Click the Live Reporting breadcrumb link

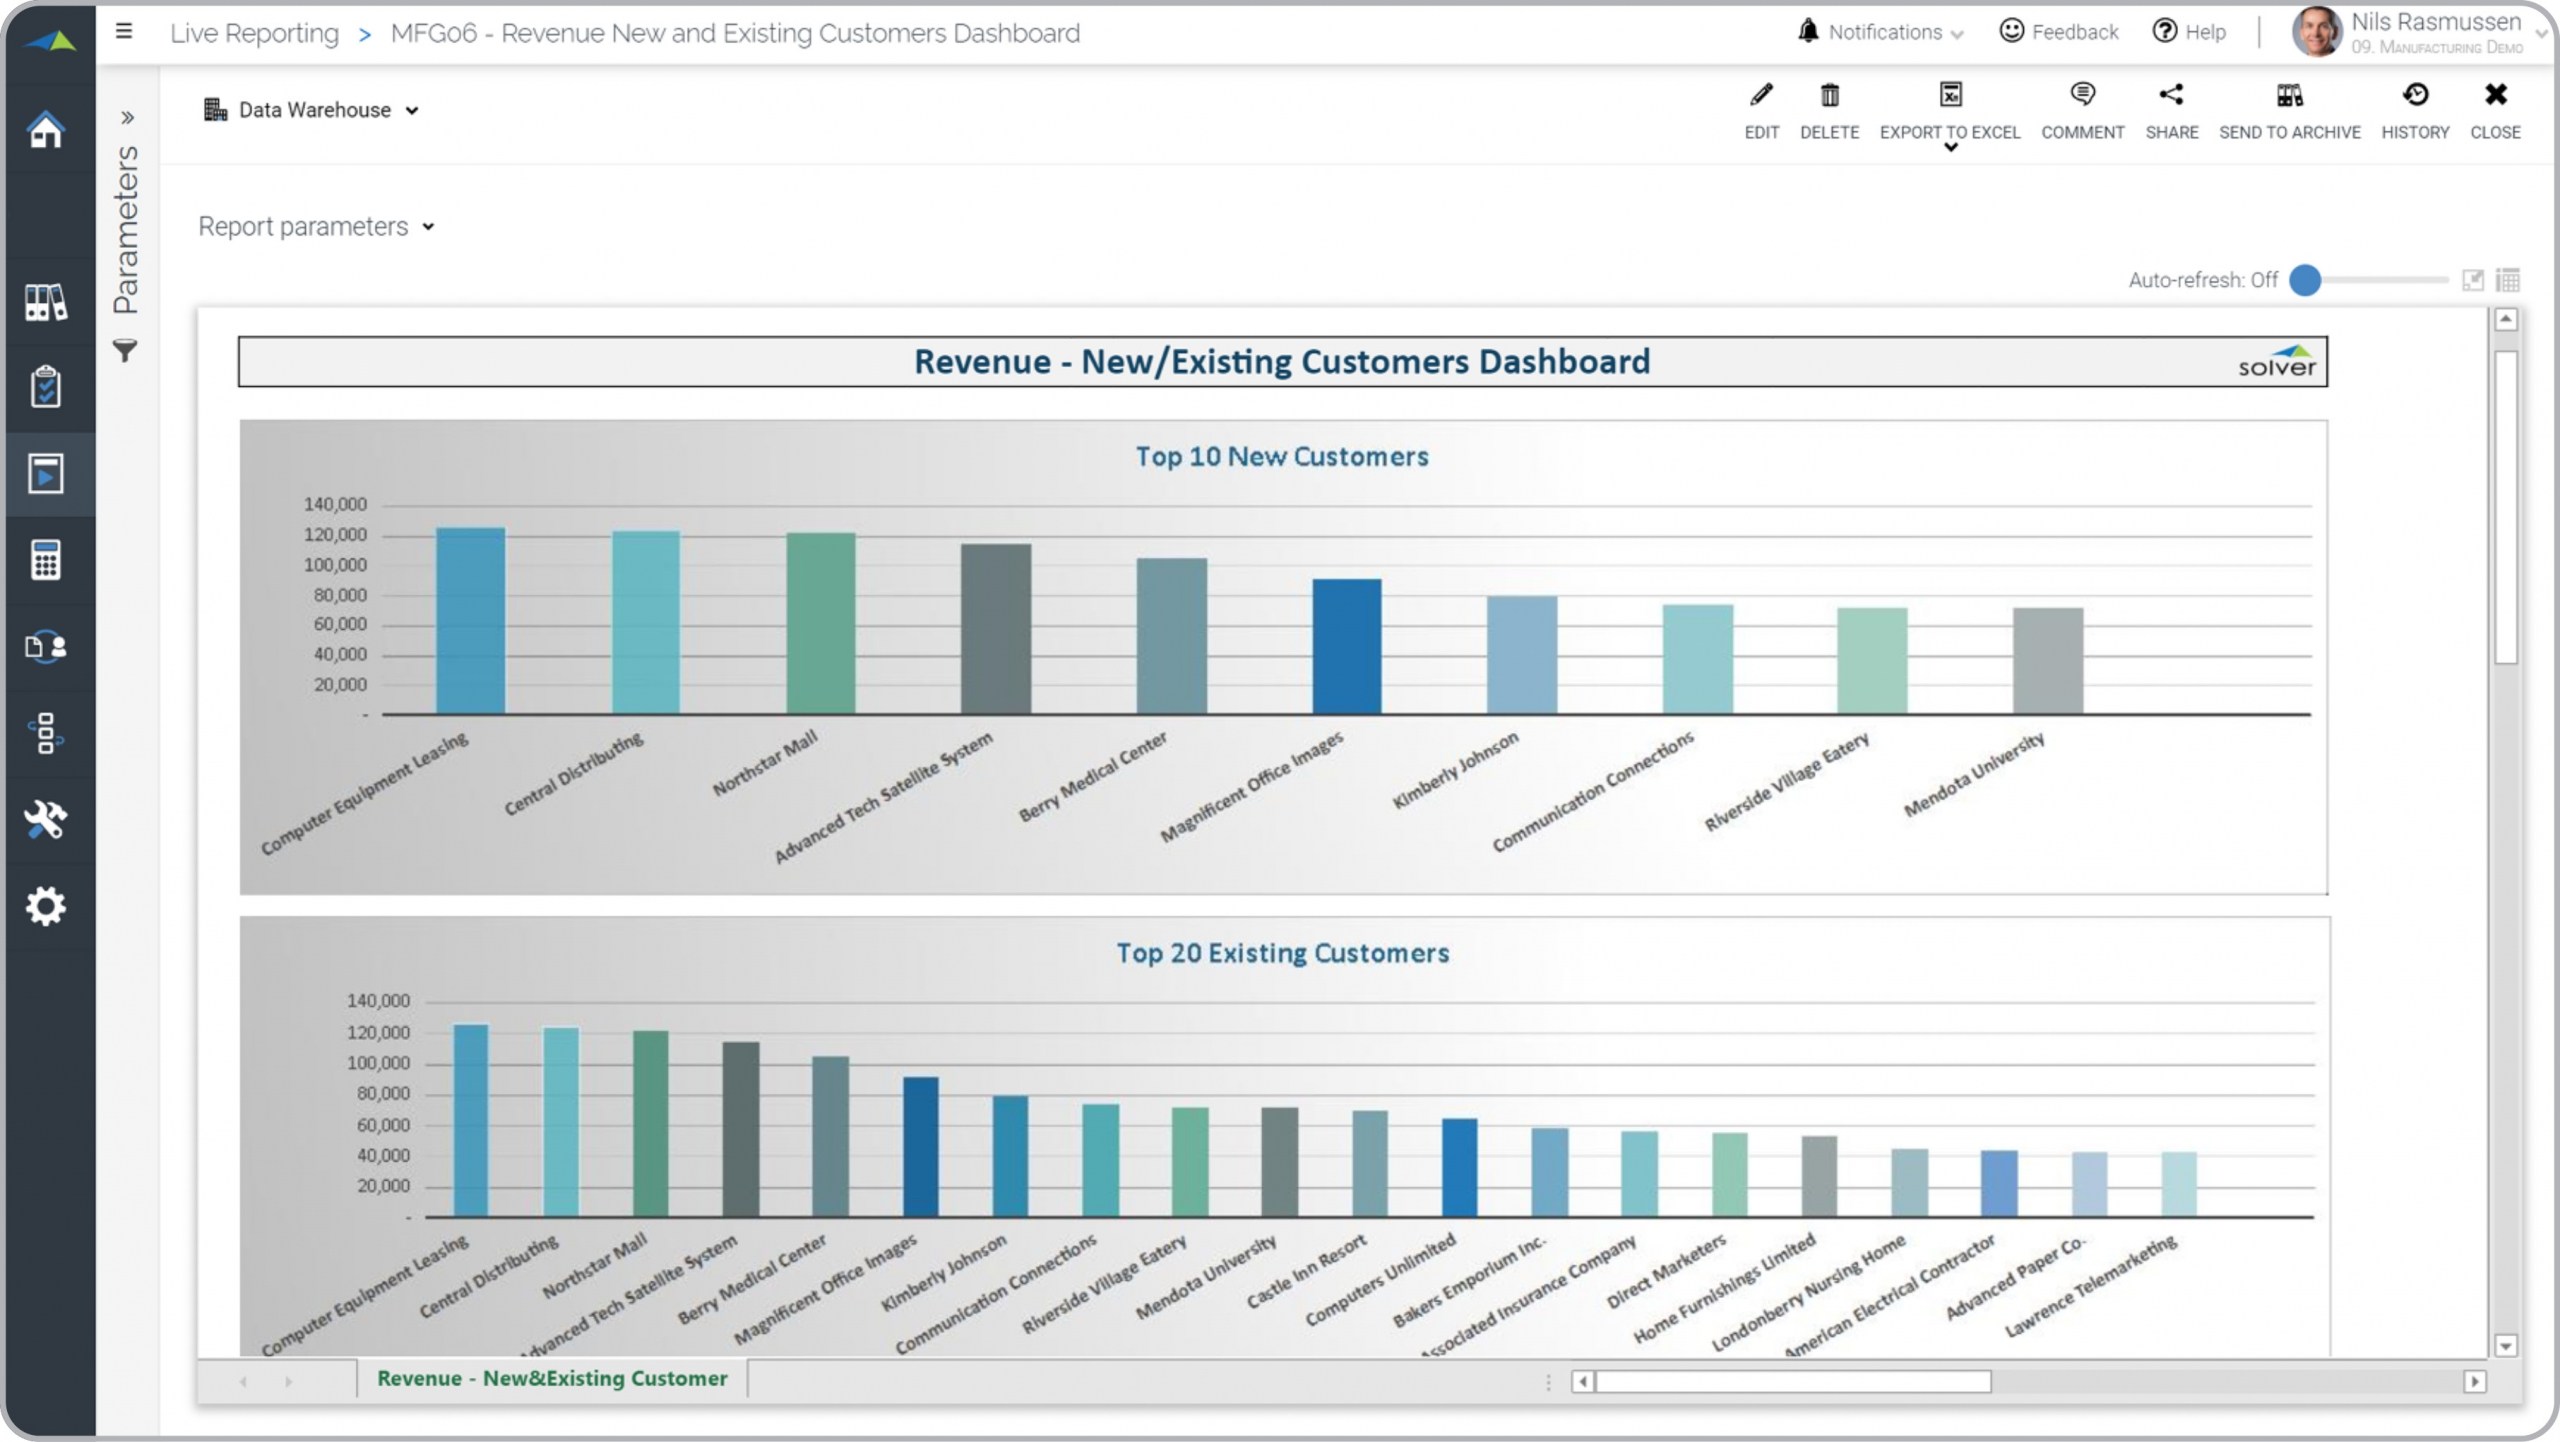point(254,33)
